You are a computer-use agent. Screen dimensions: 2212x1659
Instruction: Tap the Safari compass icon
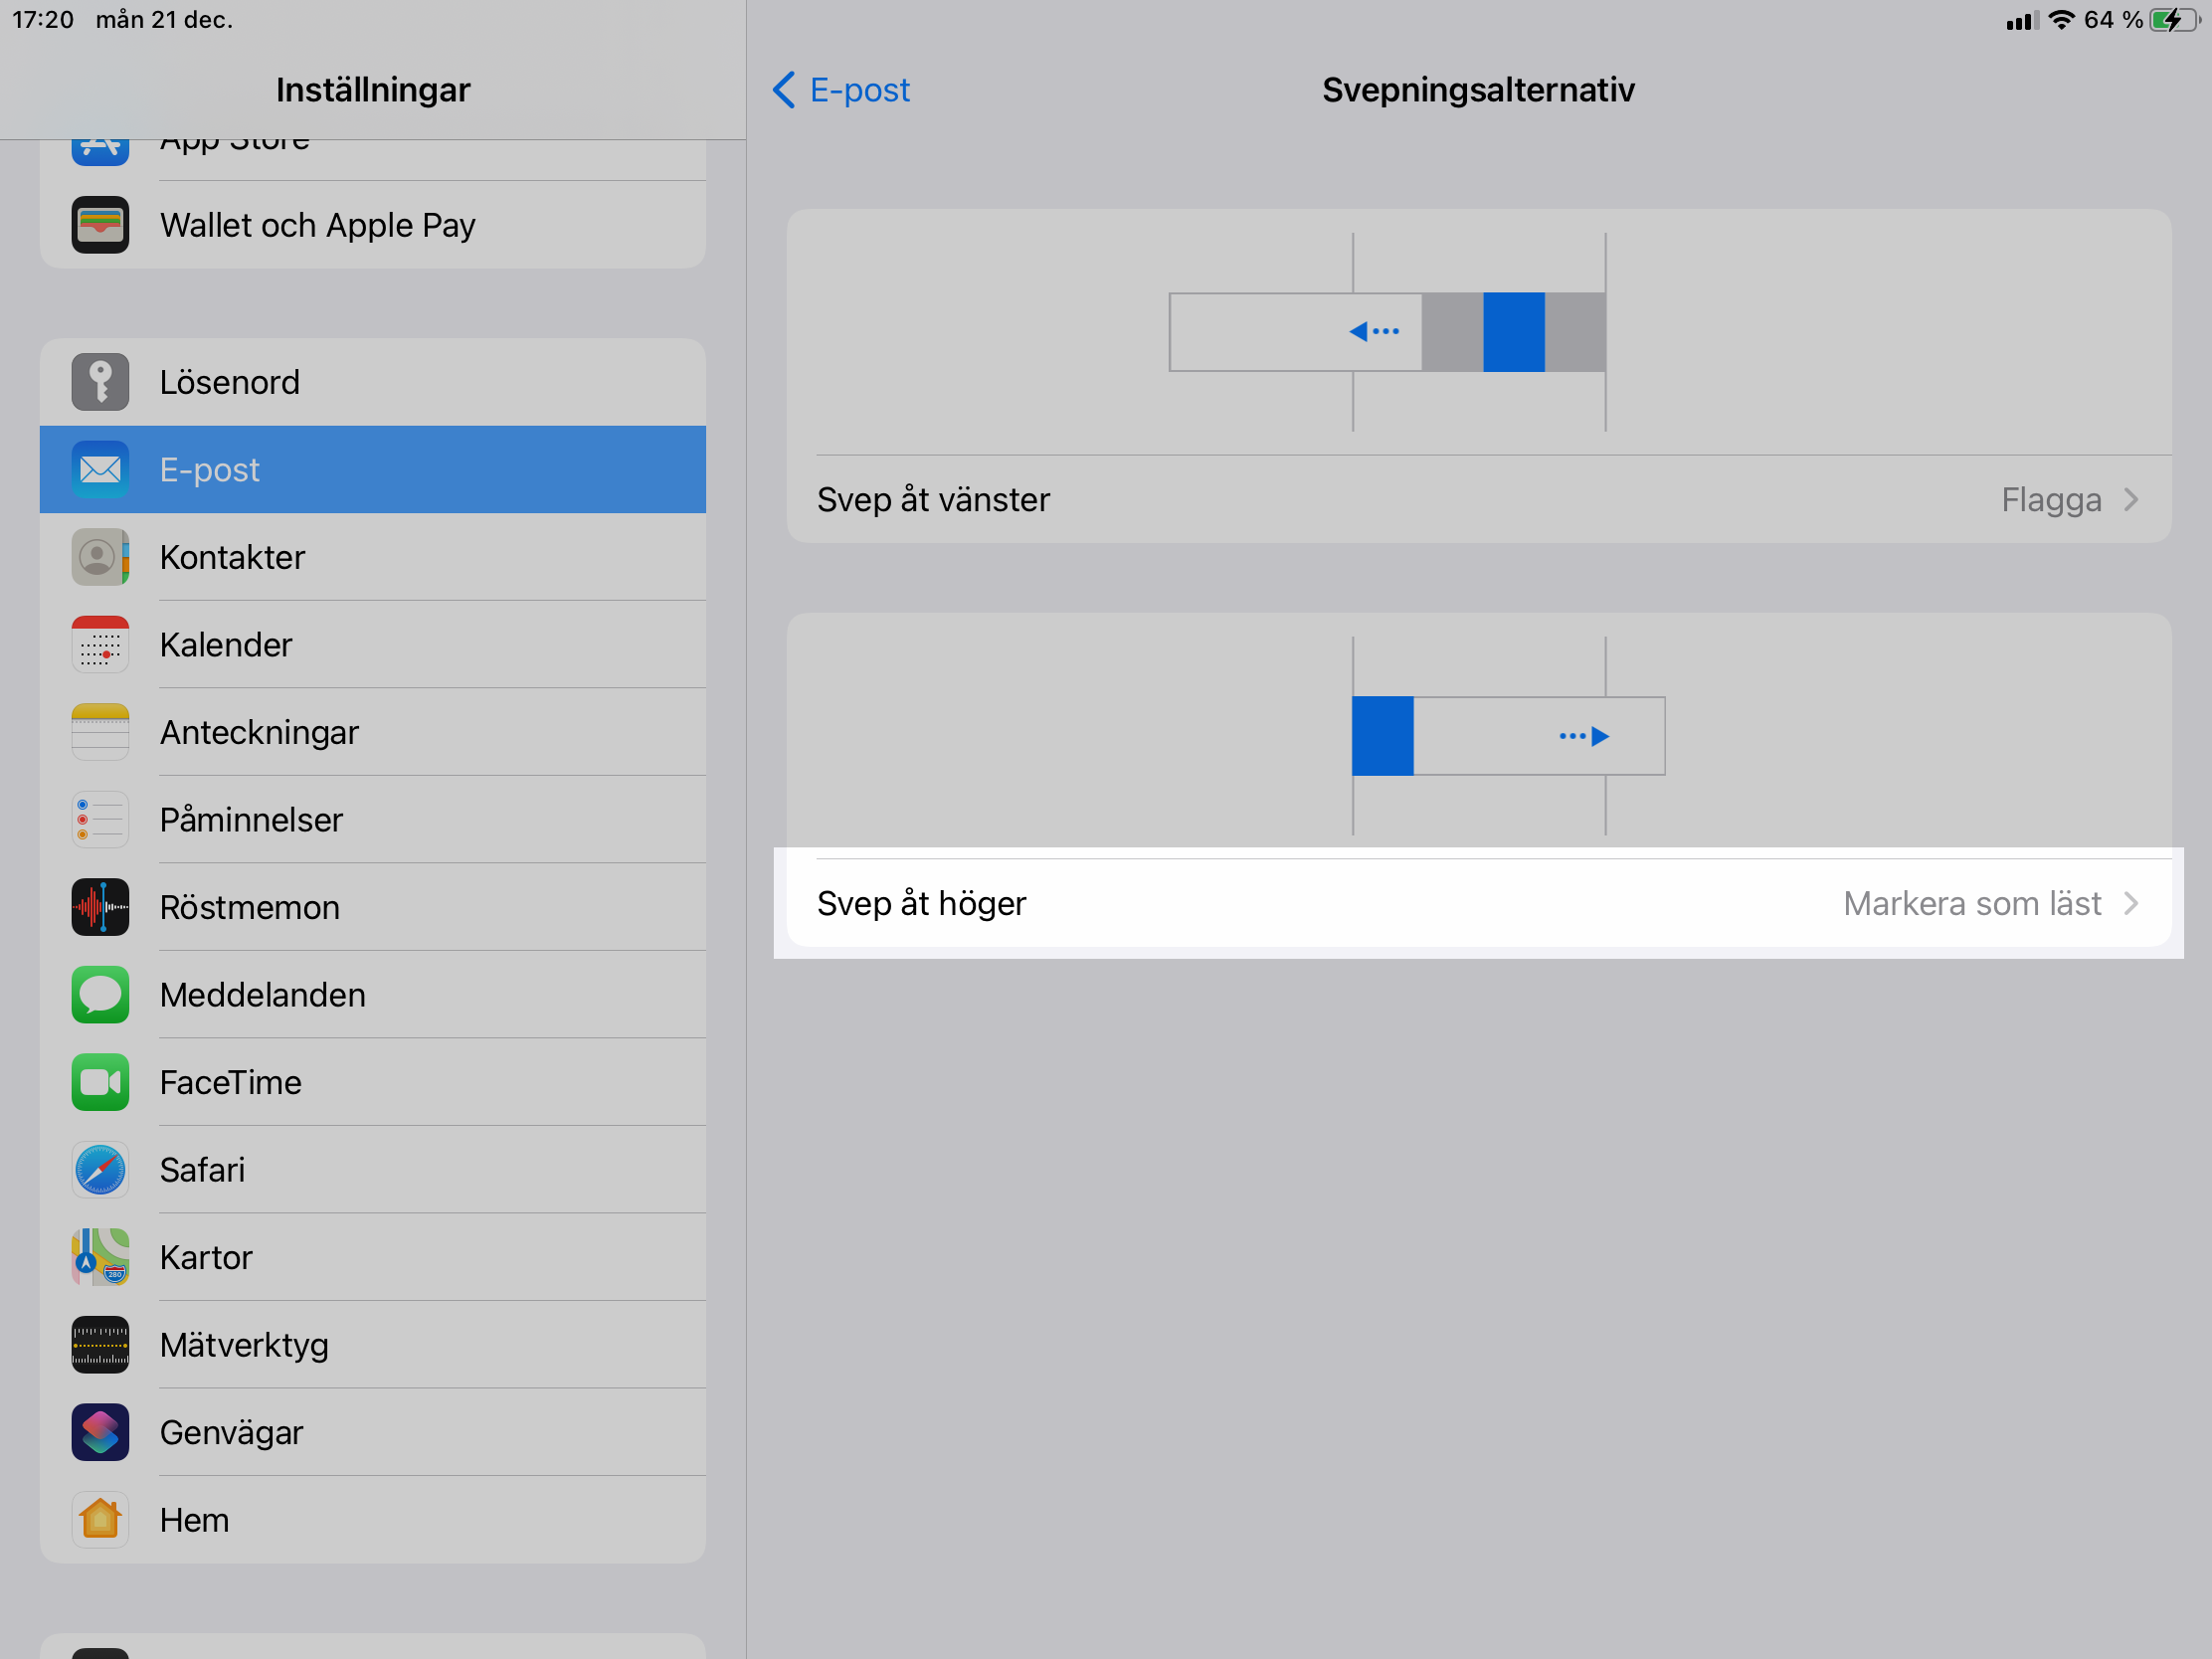(x=100, y=1170)
